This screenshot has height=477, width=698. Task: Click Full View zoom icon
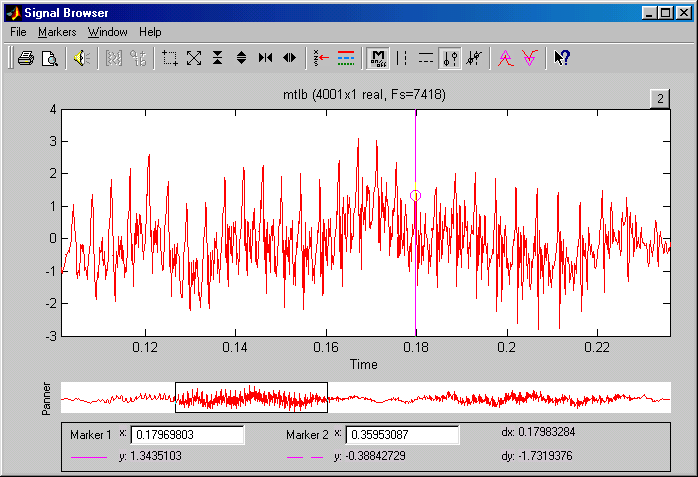194,58
